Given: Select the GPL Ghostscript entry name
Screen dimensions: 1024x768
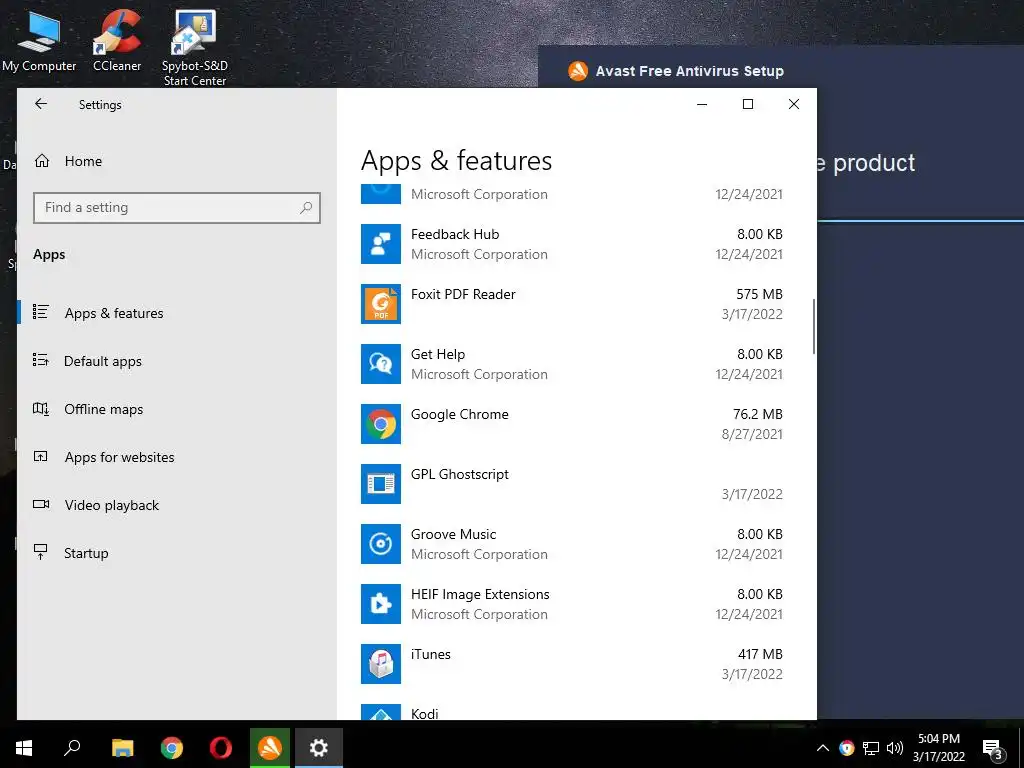Looking at the screenshot, I should click(460, 475).
